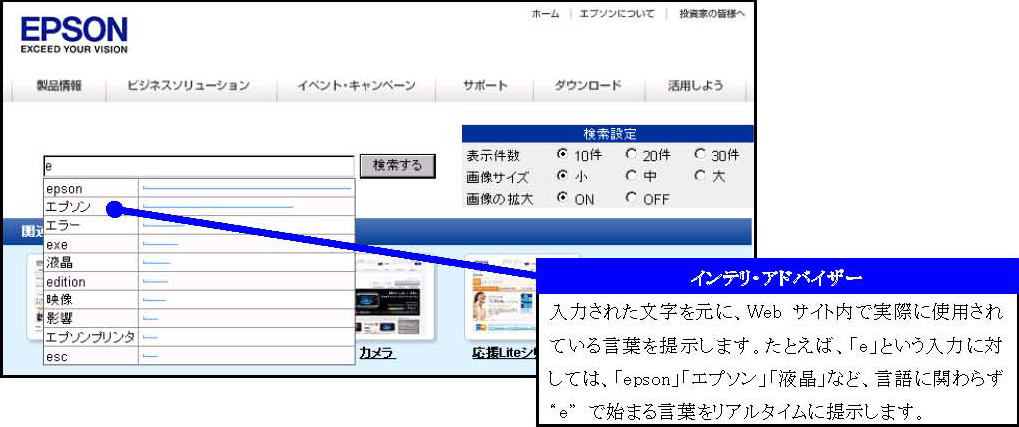Viewport: 1019px width, 427px height.
Task: Open the イベント・キャンペーン tab
Action: pyautogui.click(x=356, y=86)
